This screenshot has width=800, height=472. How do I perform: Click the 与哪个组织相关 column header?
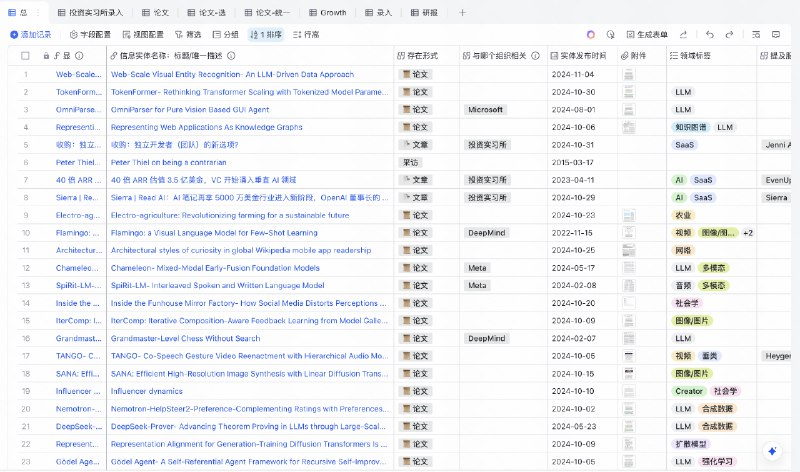[x=503, y=56]
